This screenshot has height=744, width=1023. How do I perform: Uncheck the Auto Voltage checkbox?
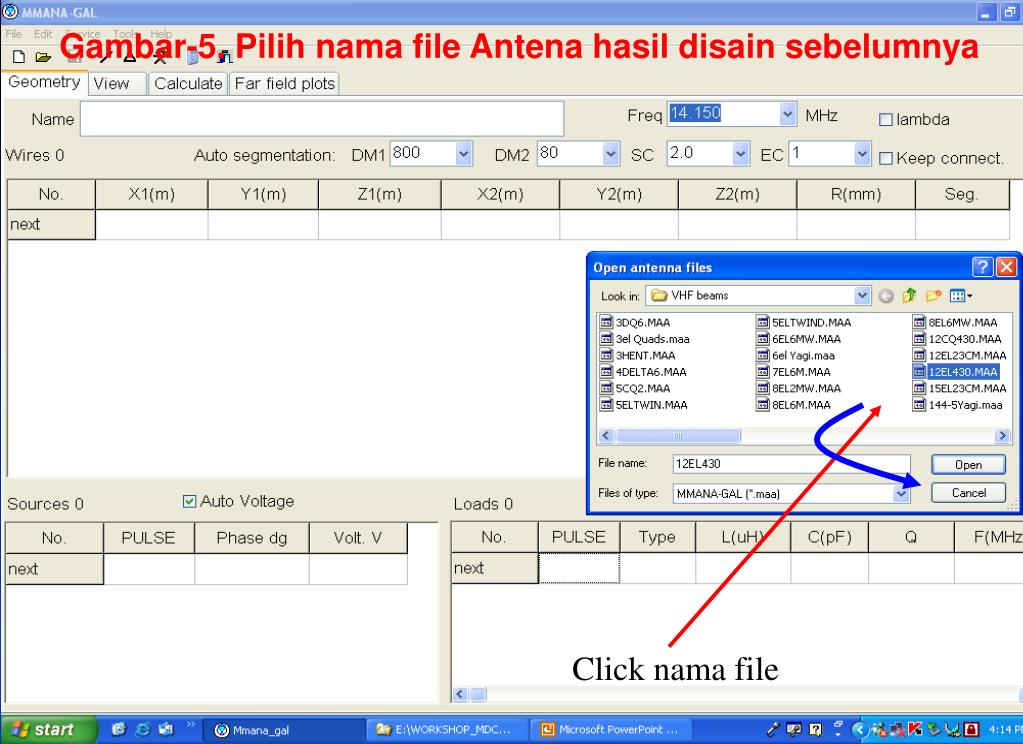point(189,501)
